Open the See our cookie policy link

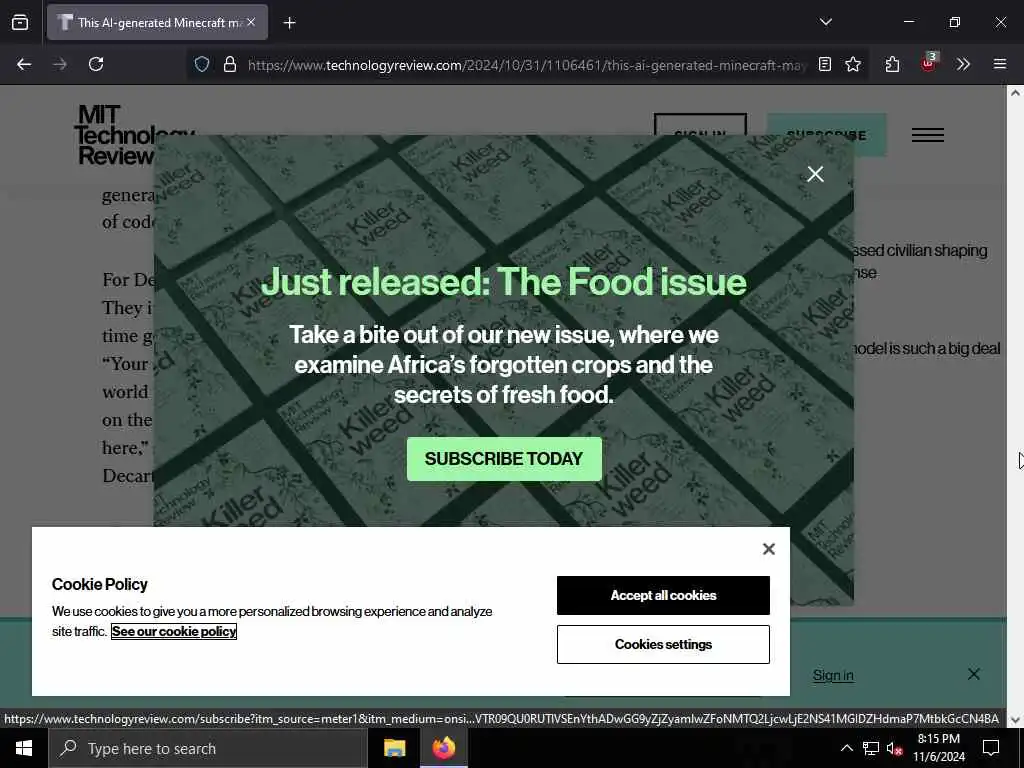tap(174, 632)
